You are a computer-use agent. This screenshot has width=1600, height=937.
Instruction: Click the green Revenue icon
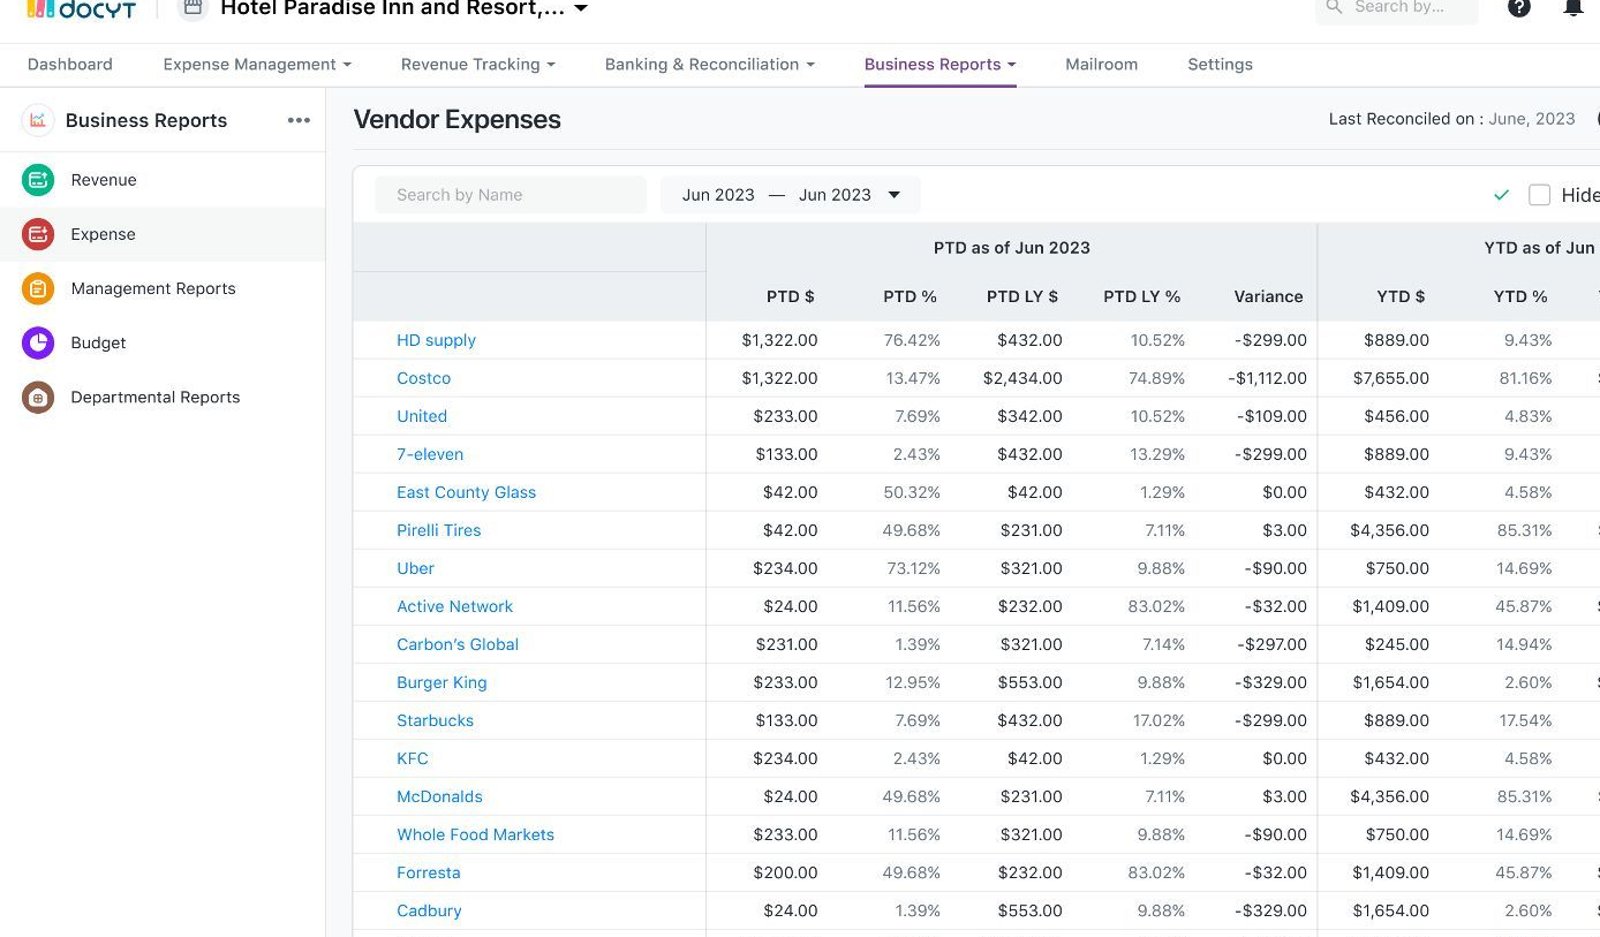[x=38, y=180]
